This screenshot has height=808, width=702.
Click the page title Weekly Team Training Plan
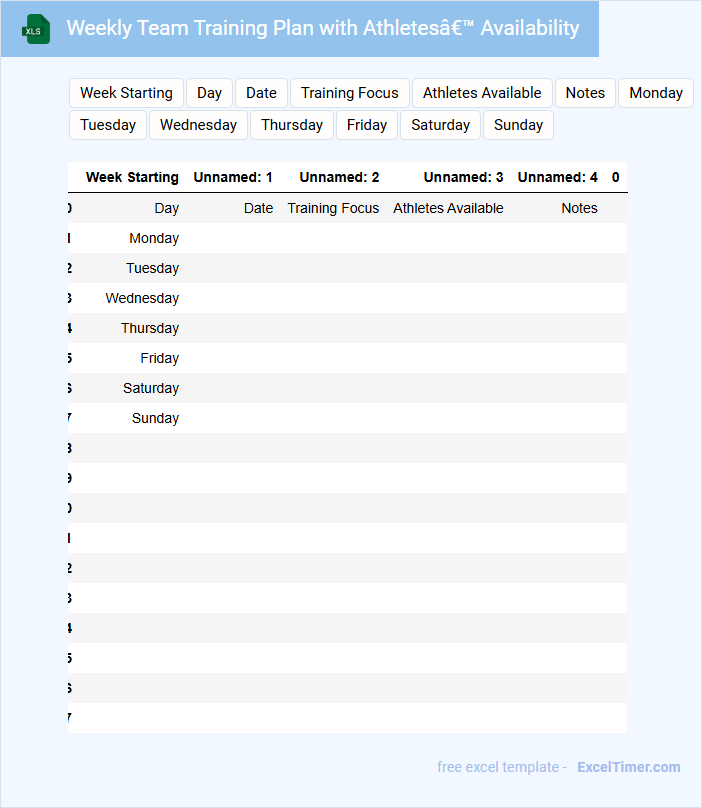click(323, 28)
